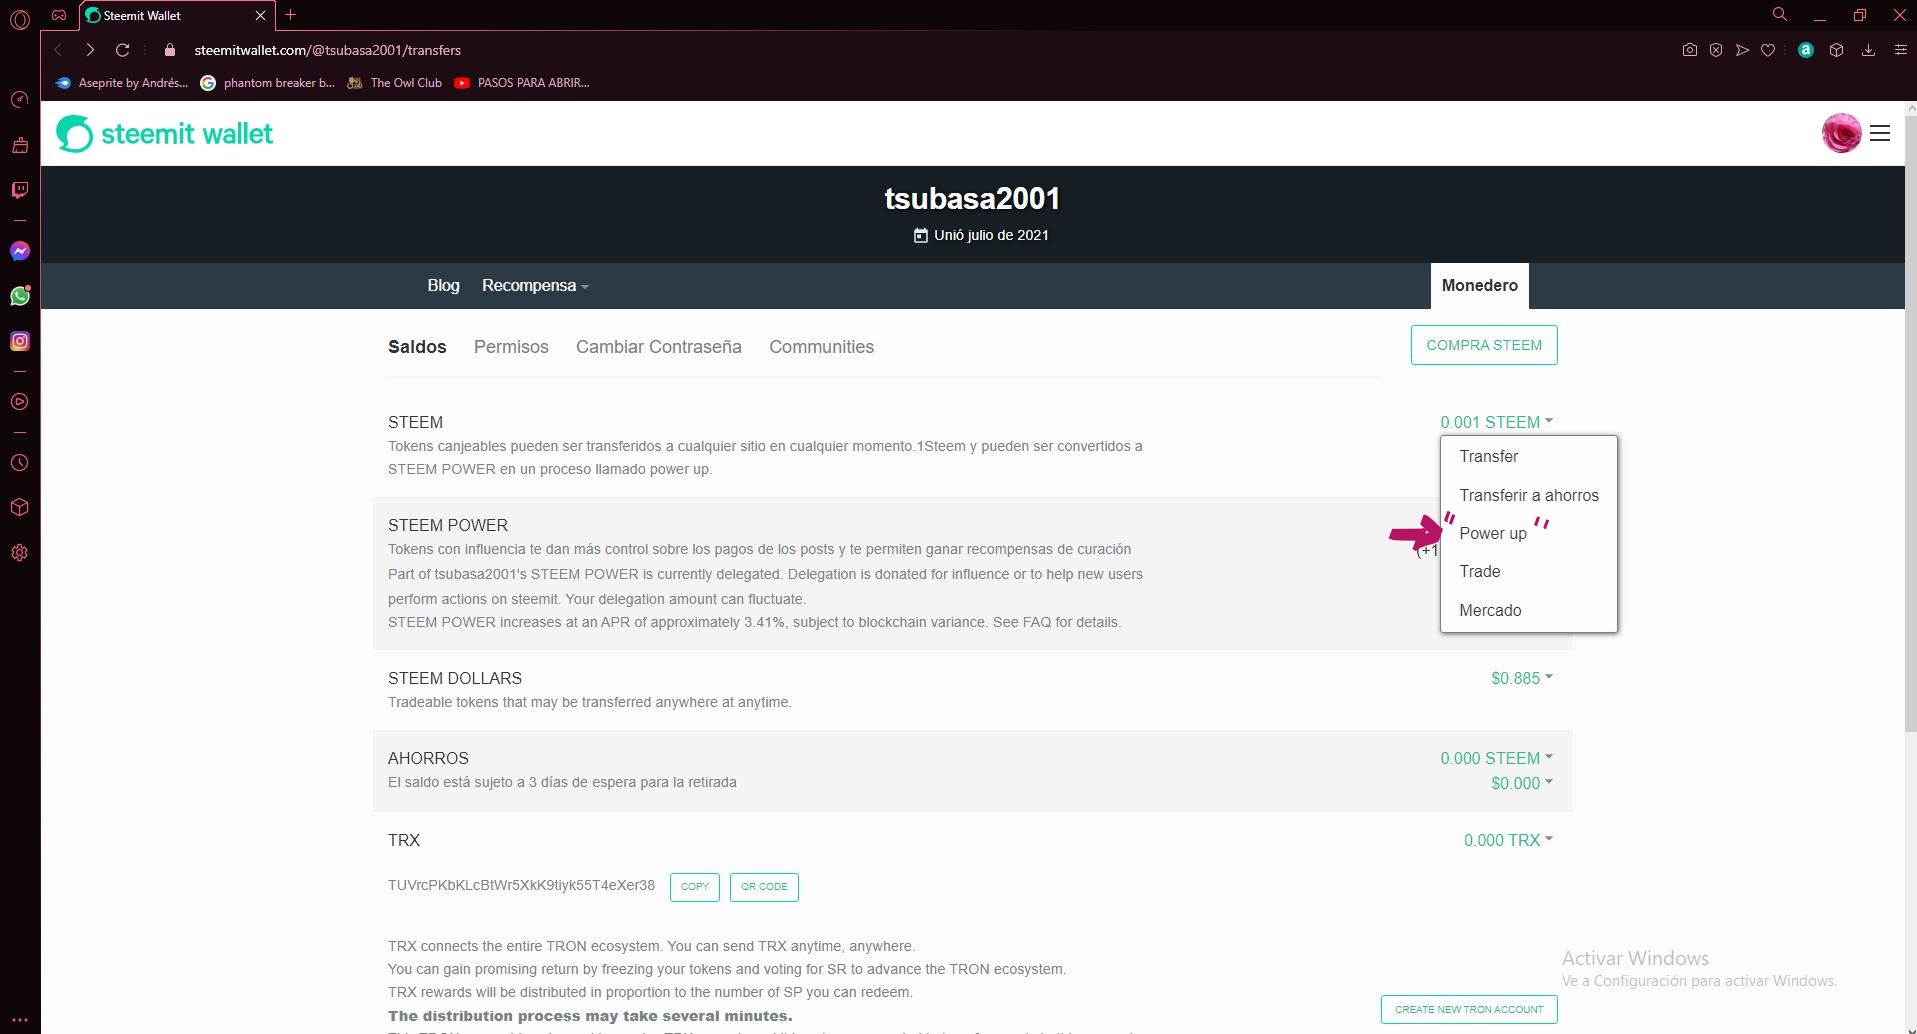Image resolution: width=1917 pixels, height=1034 pixels.
Task: Switch to the Permisos tab
Action: coord(511,347)
